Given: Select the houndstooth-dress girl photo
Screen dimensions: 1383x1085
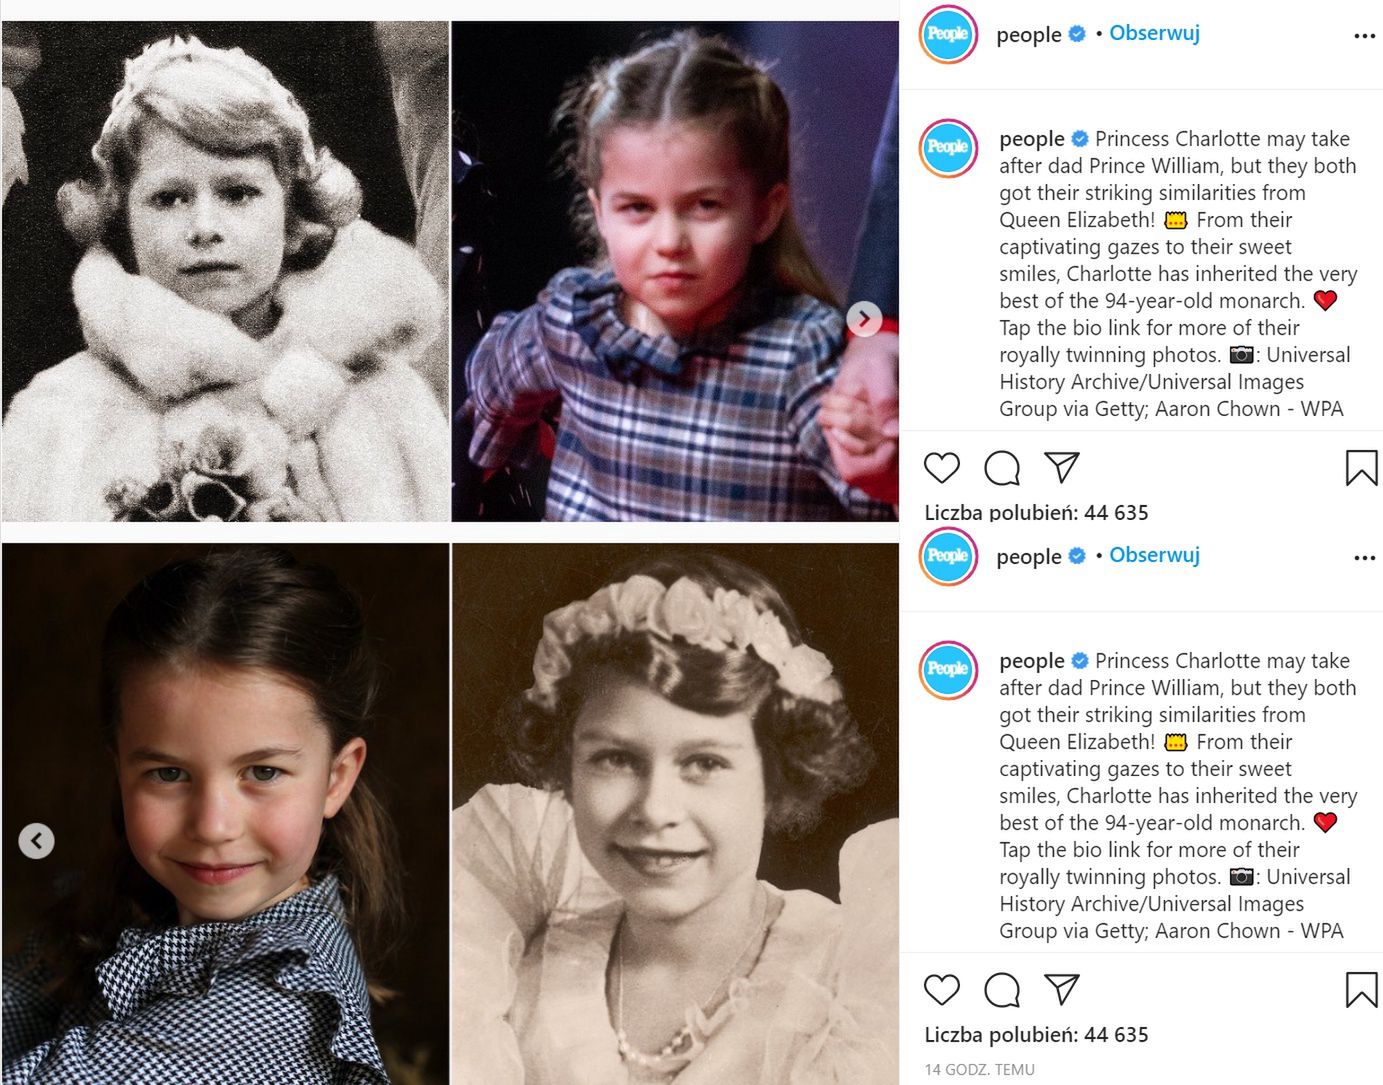Looking at the screenshot, I should 225,813.
